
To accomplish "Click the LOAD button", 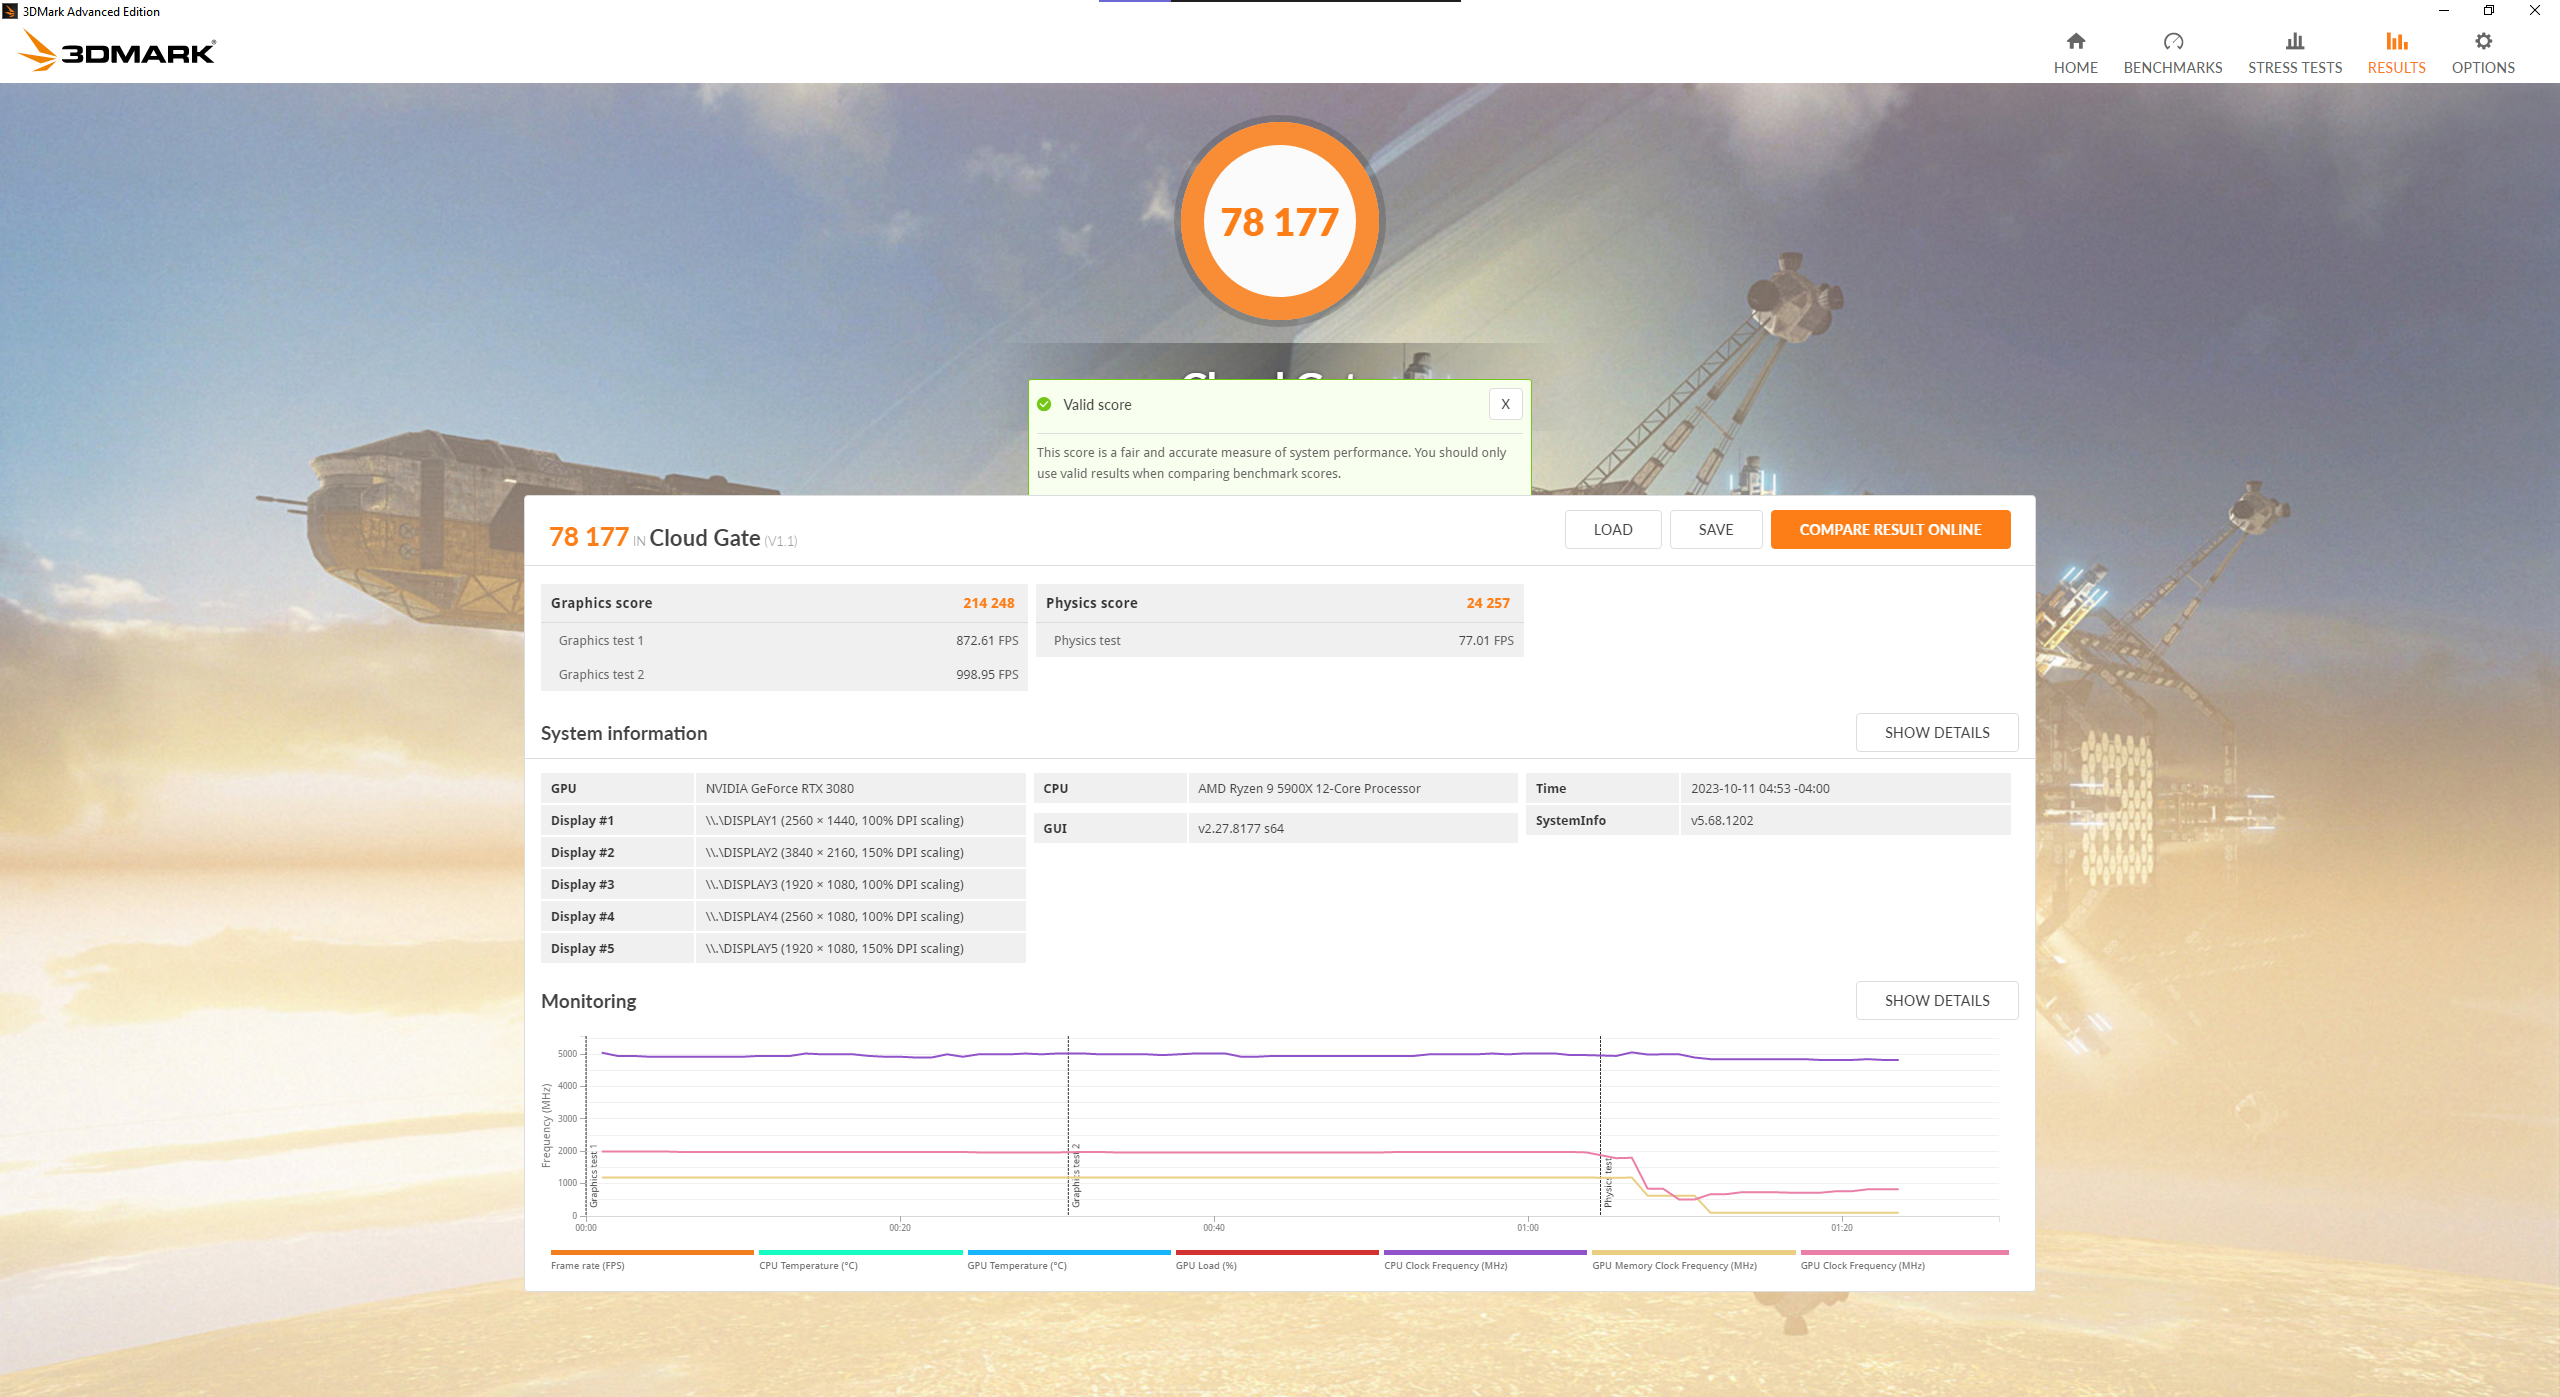I will pyautogui.click(x=1613, y=530).
